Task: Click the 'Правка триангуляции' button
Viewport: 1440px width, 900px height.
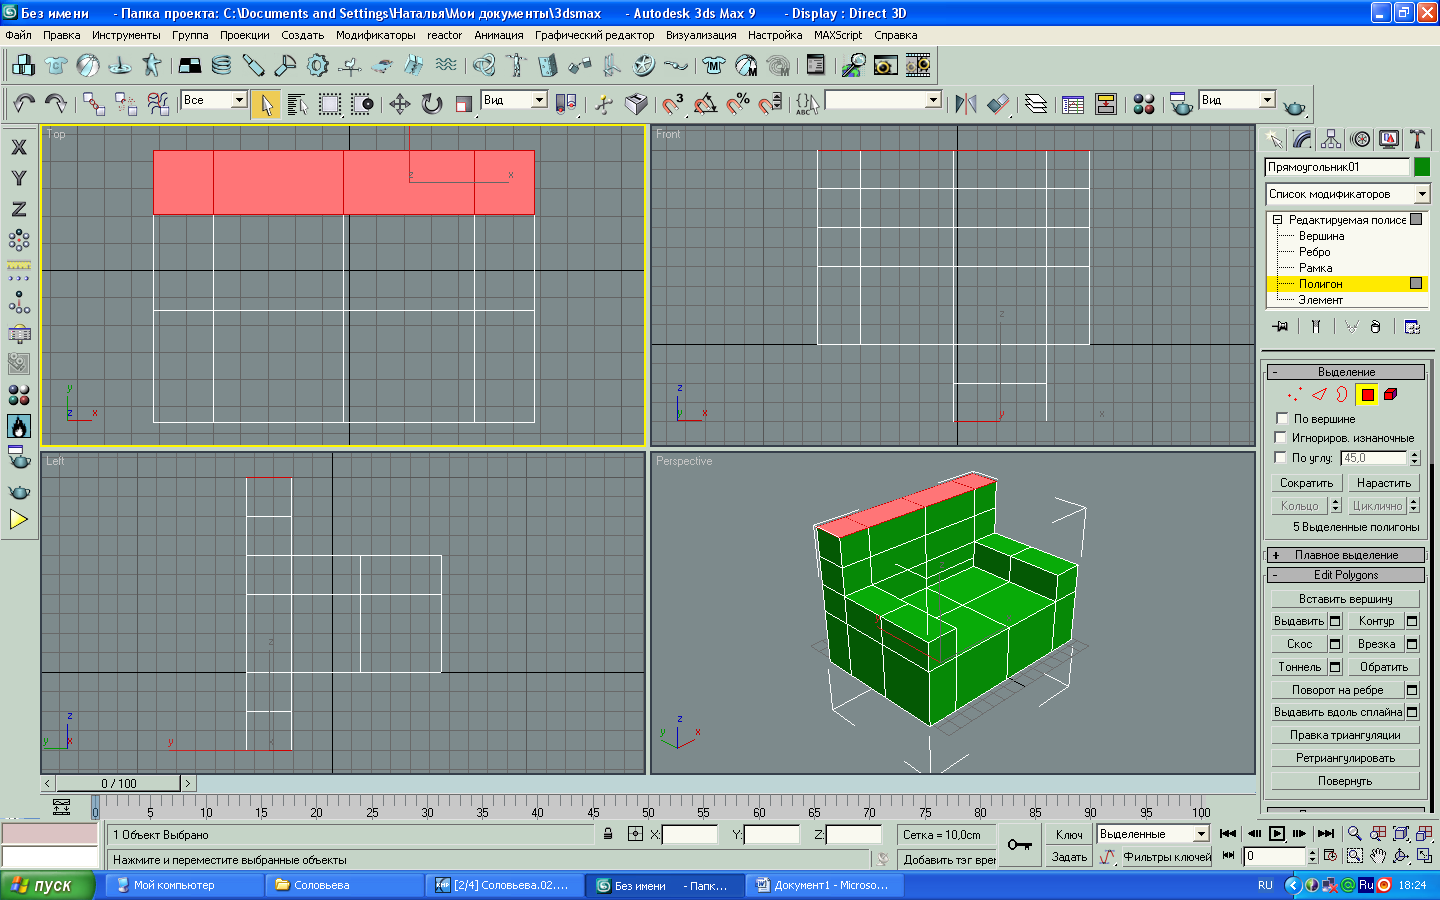Action: click(x=1345, y=735)
